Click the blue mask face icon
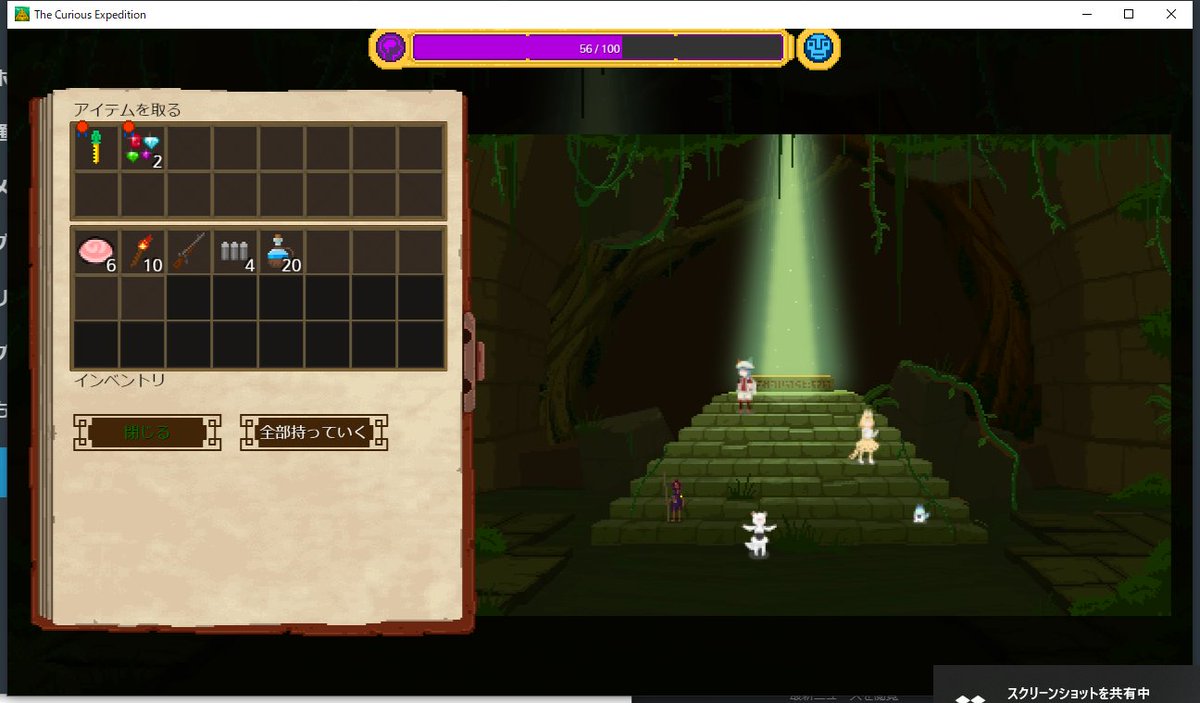 tap(818, 47)
